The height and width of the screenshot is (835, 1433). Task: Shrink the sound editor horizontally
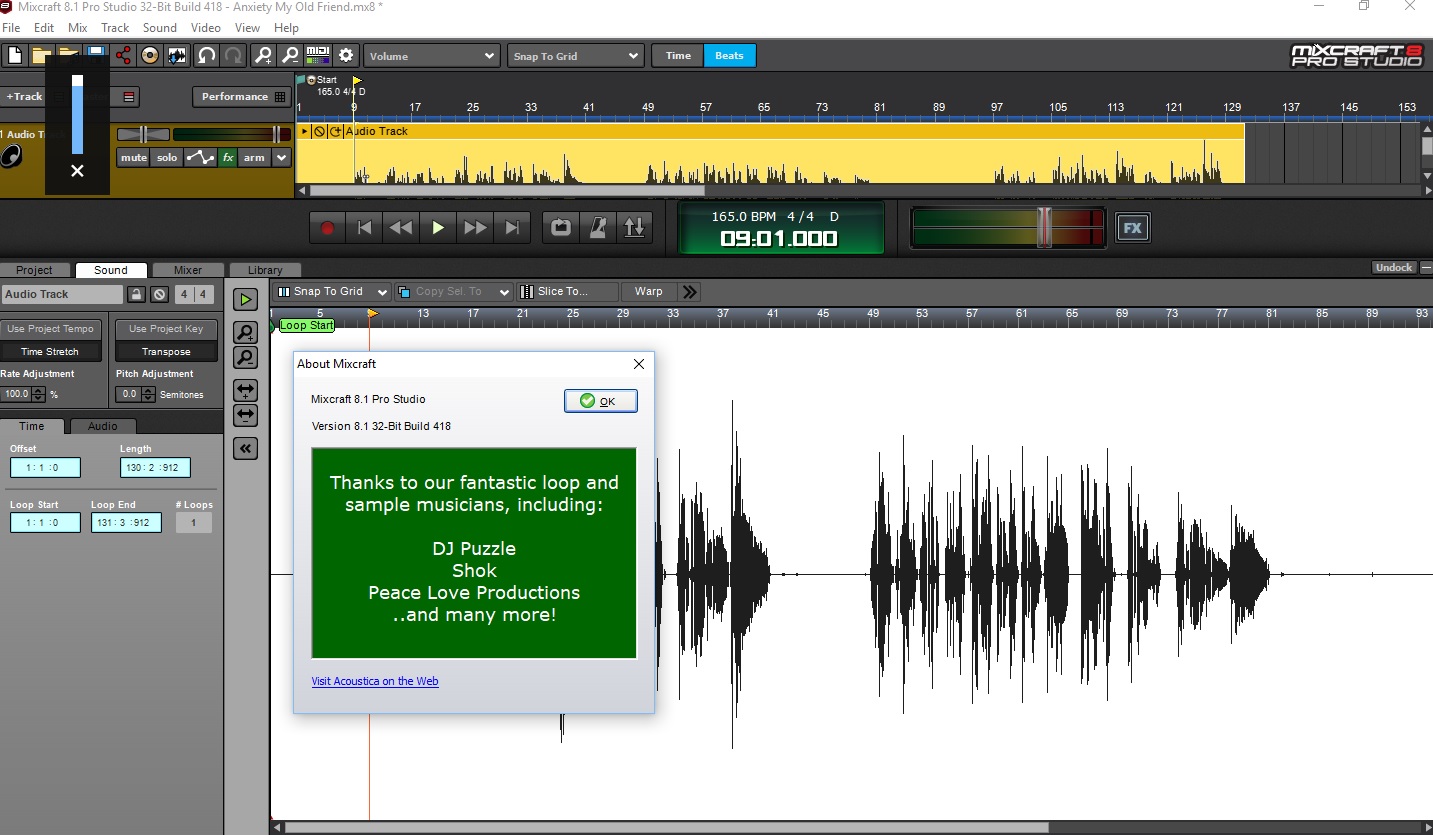[245, 414]
